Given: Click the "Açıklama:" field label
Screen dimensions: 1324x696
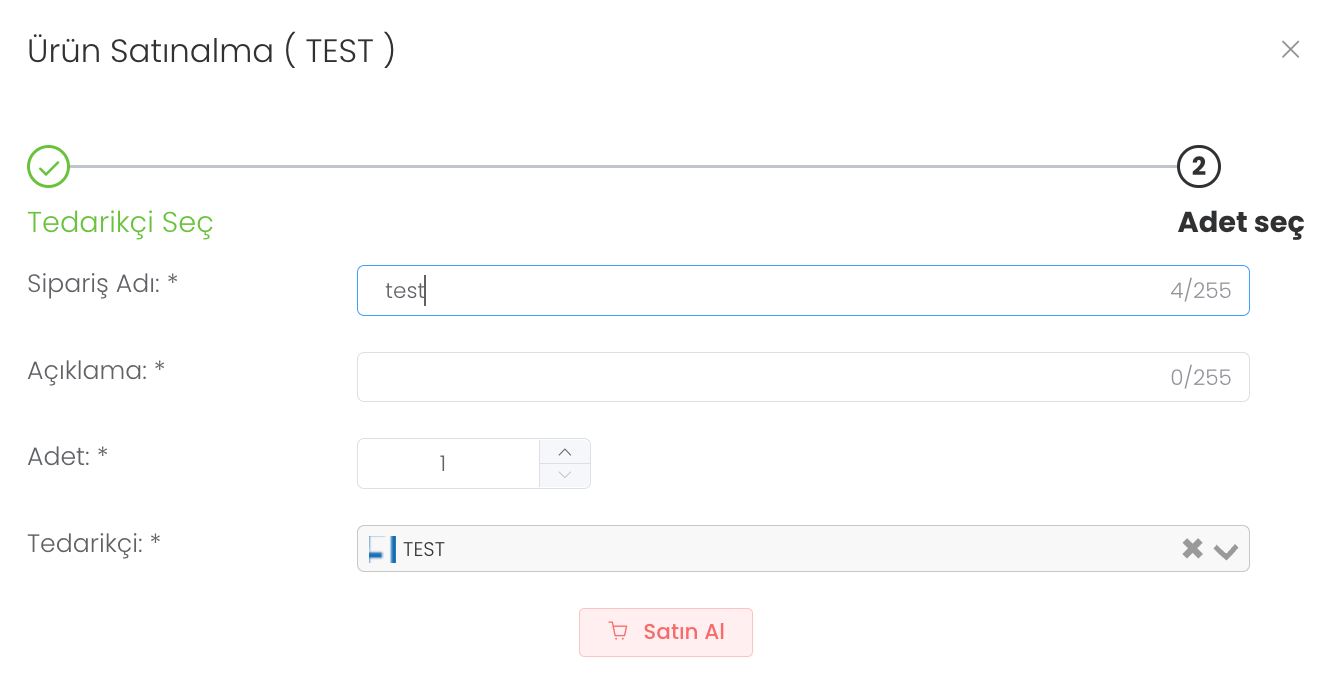Looking at the screenshot, I should [x=95, y=370].
